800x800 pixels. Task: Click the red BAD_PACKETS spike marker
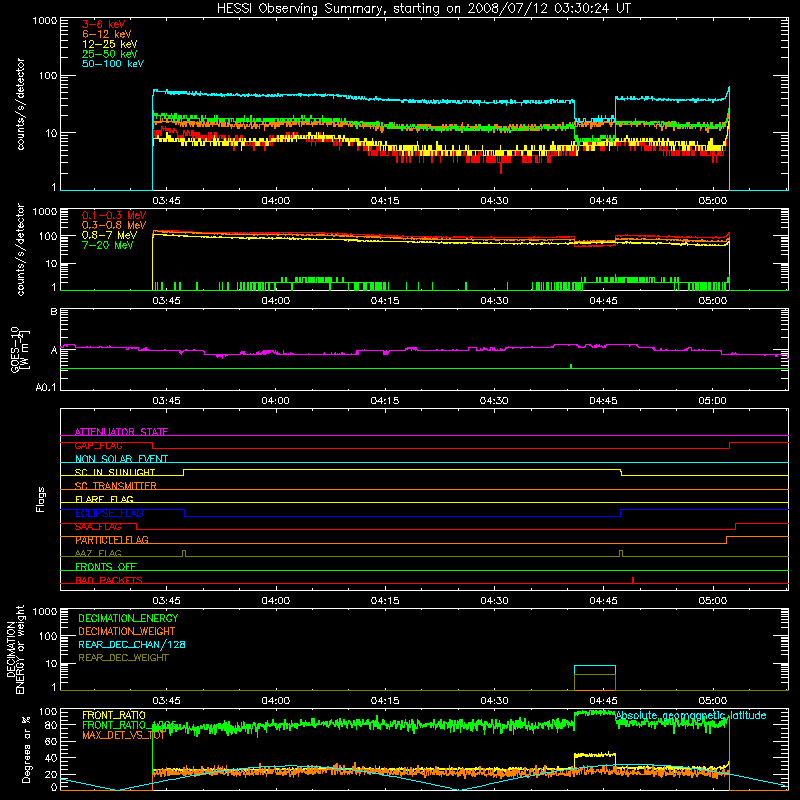point(633,580)
